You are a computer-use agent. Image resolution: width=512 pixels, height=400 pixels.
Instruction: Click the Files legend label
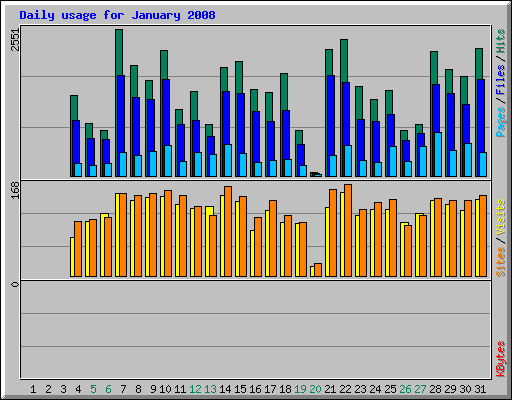pyautogui.click(x=500, y=80)
